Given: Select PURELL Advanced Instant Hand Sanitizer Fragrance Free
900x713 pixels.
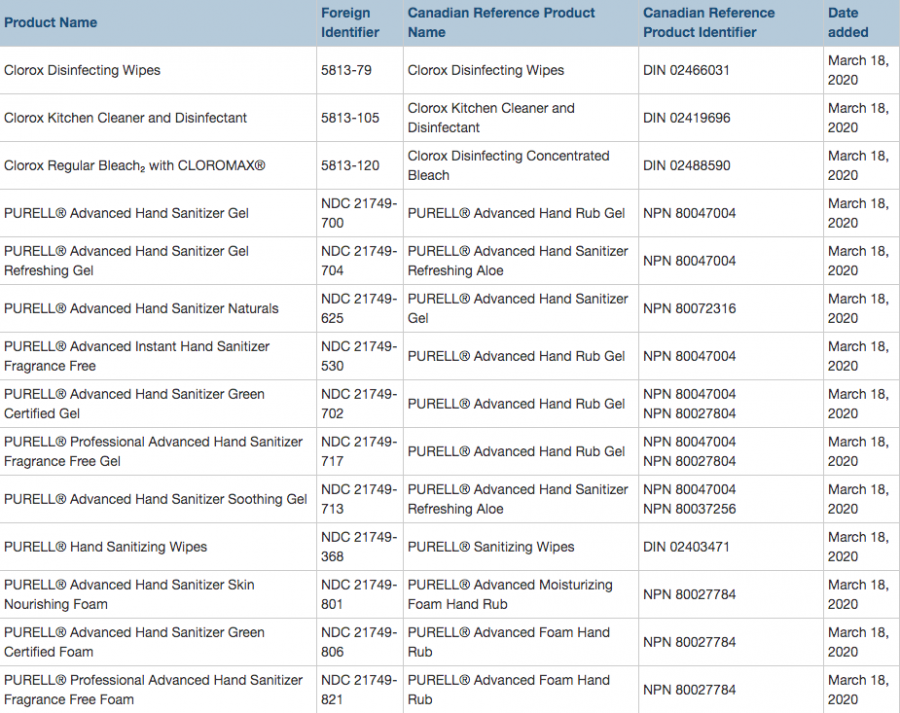Looking at the screenshot, I should 137,356.
